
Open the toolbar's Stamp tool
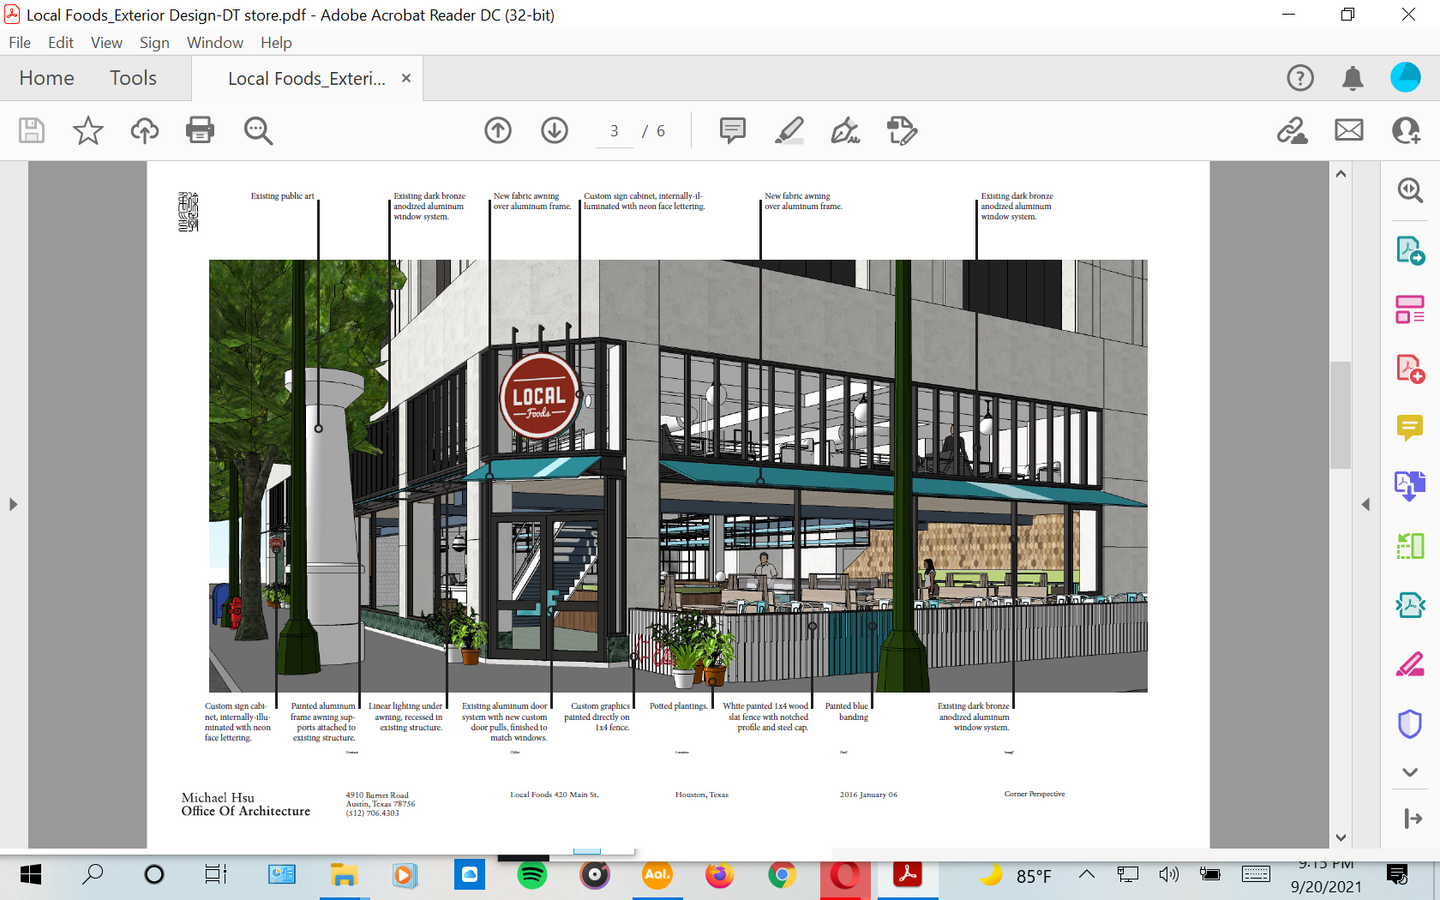902,130
